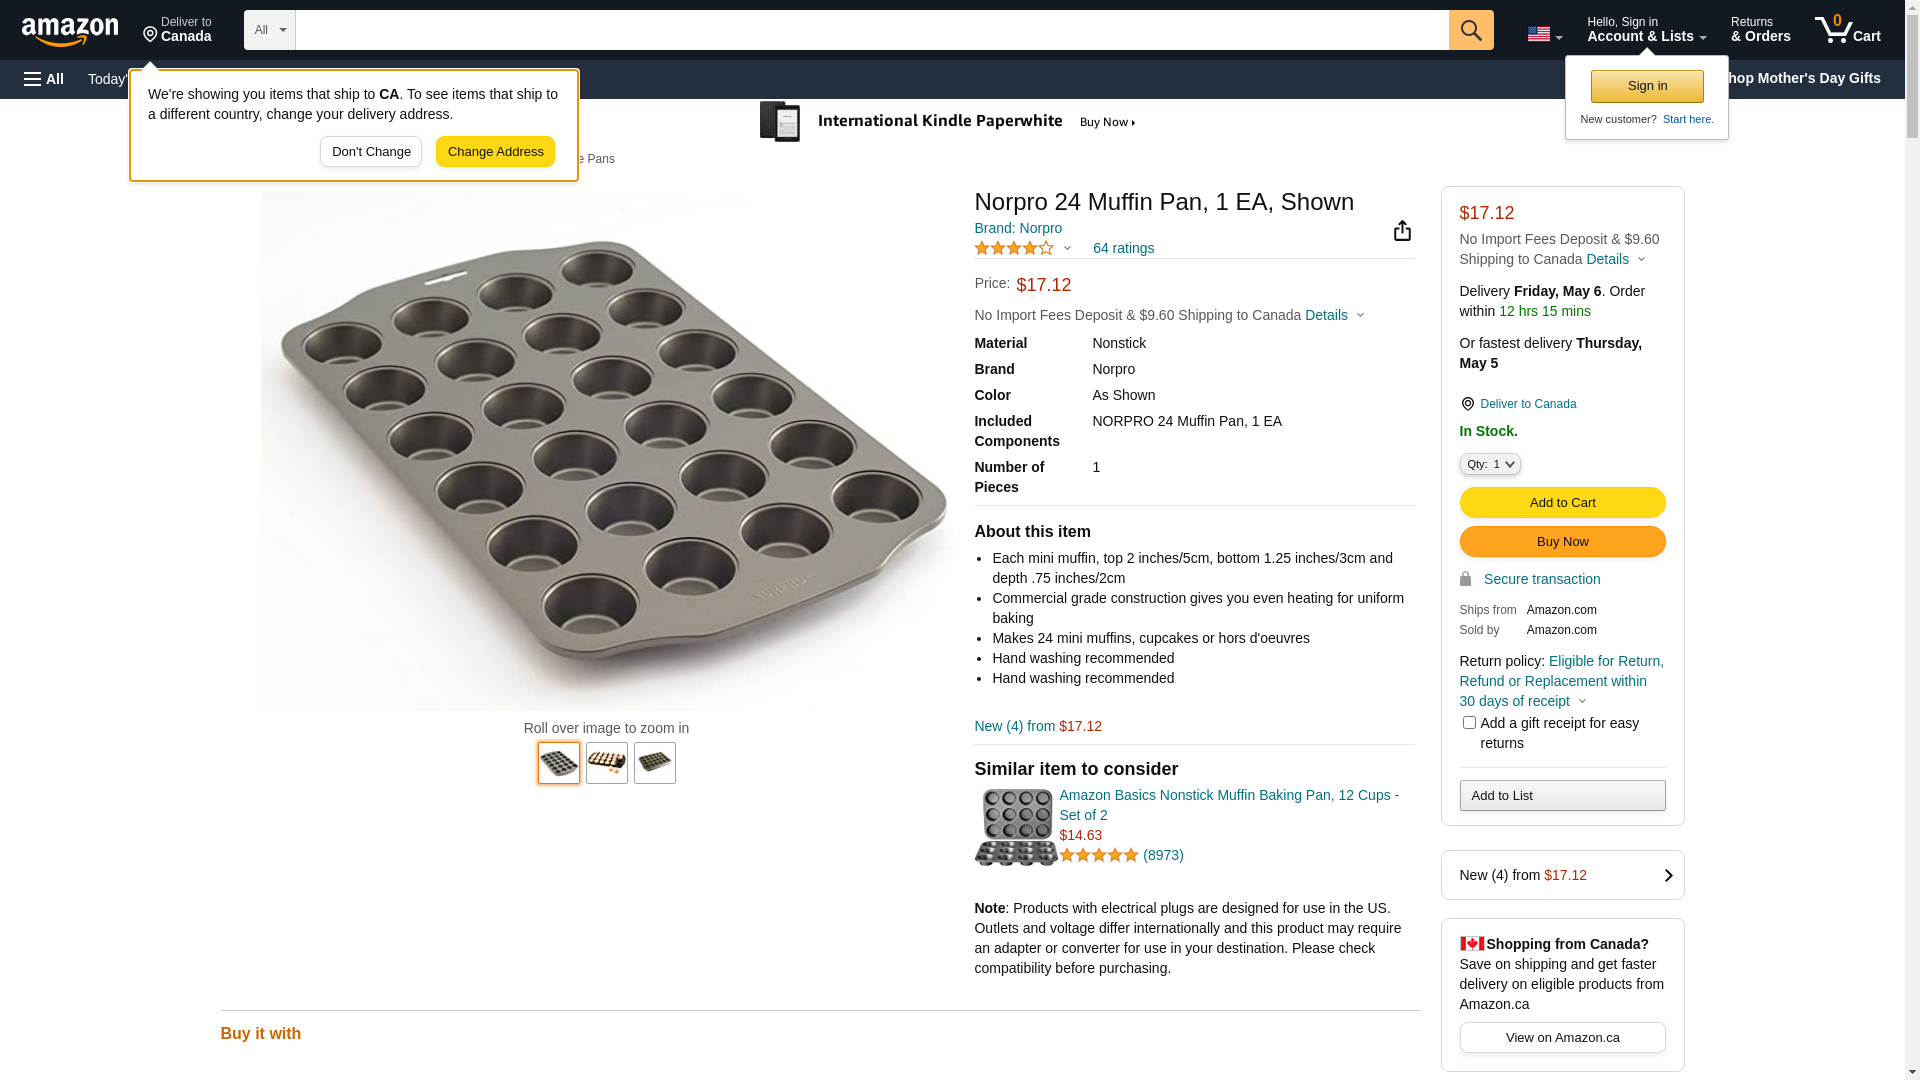The width and height of the screenshot is (1920, 1080).
Task: Click in the search input field
Action: pos(871,30)
